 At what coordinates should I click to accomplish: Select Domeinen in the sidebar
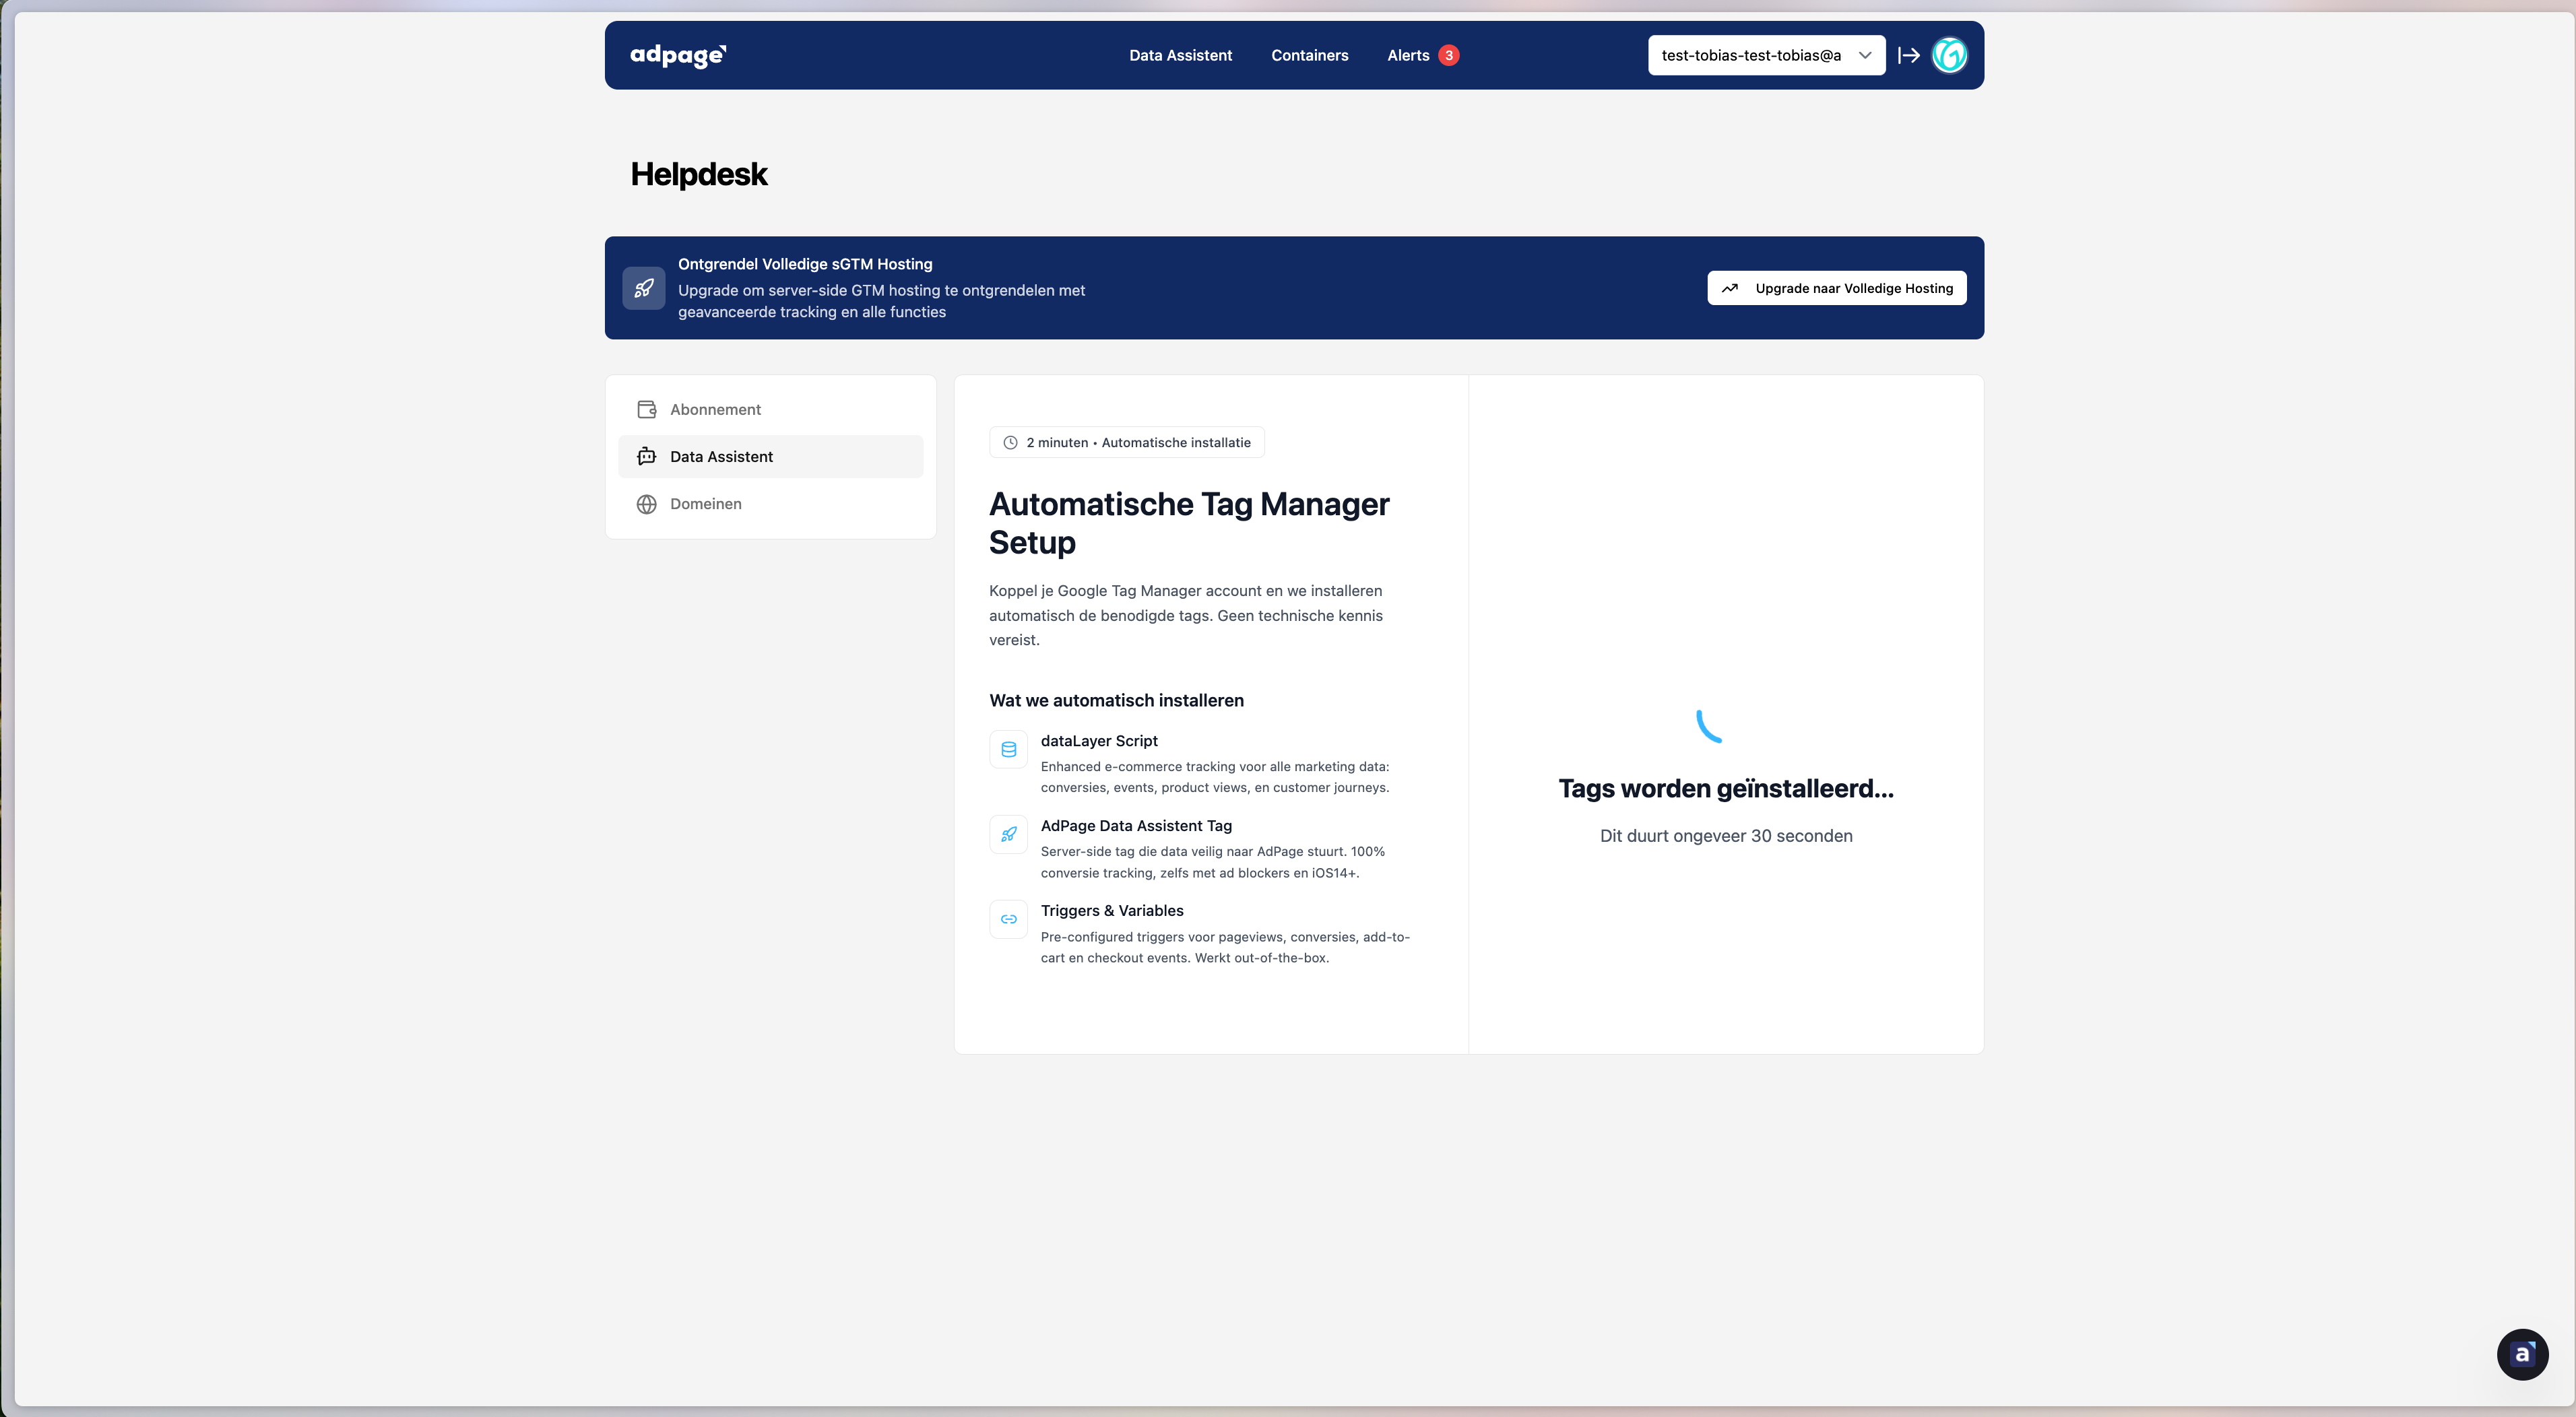pos(705,504)
